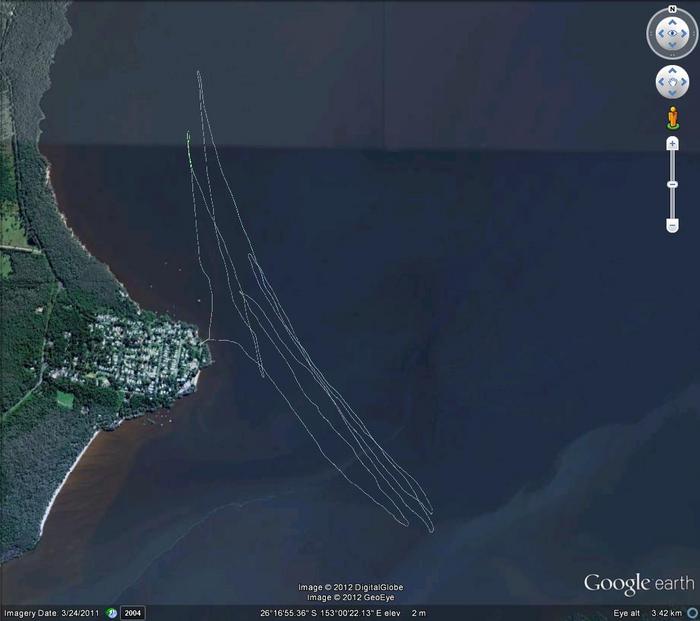The width and height of the screenshot is (700, 621).
Task: Click the Google Earth logo
Action: point(638,584)
